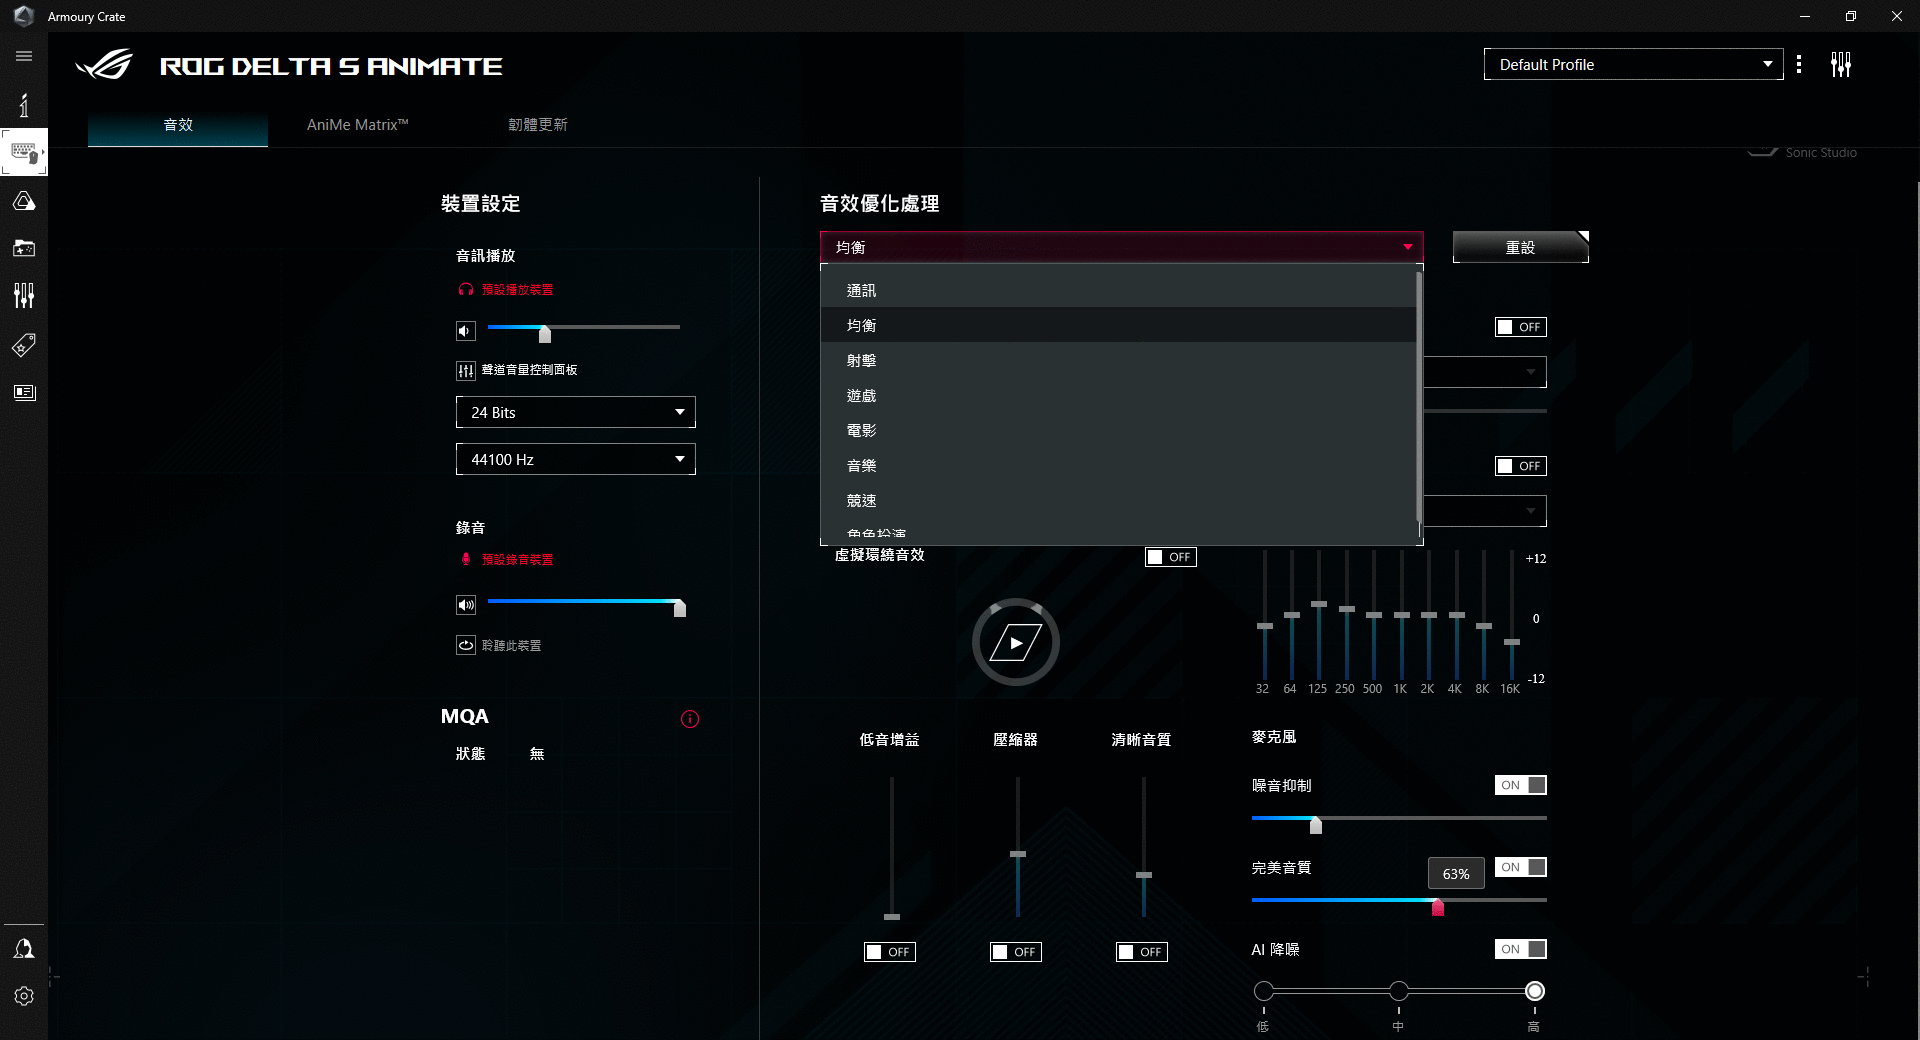Viewport: 1920px width, 1040px height.
Task: Select the 射擊 preset option
Action: coord(1118,360)
